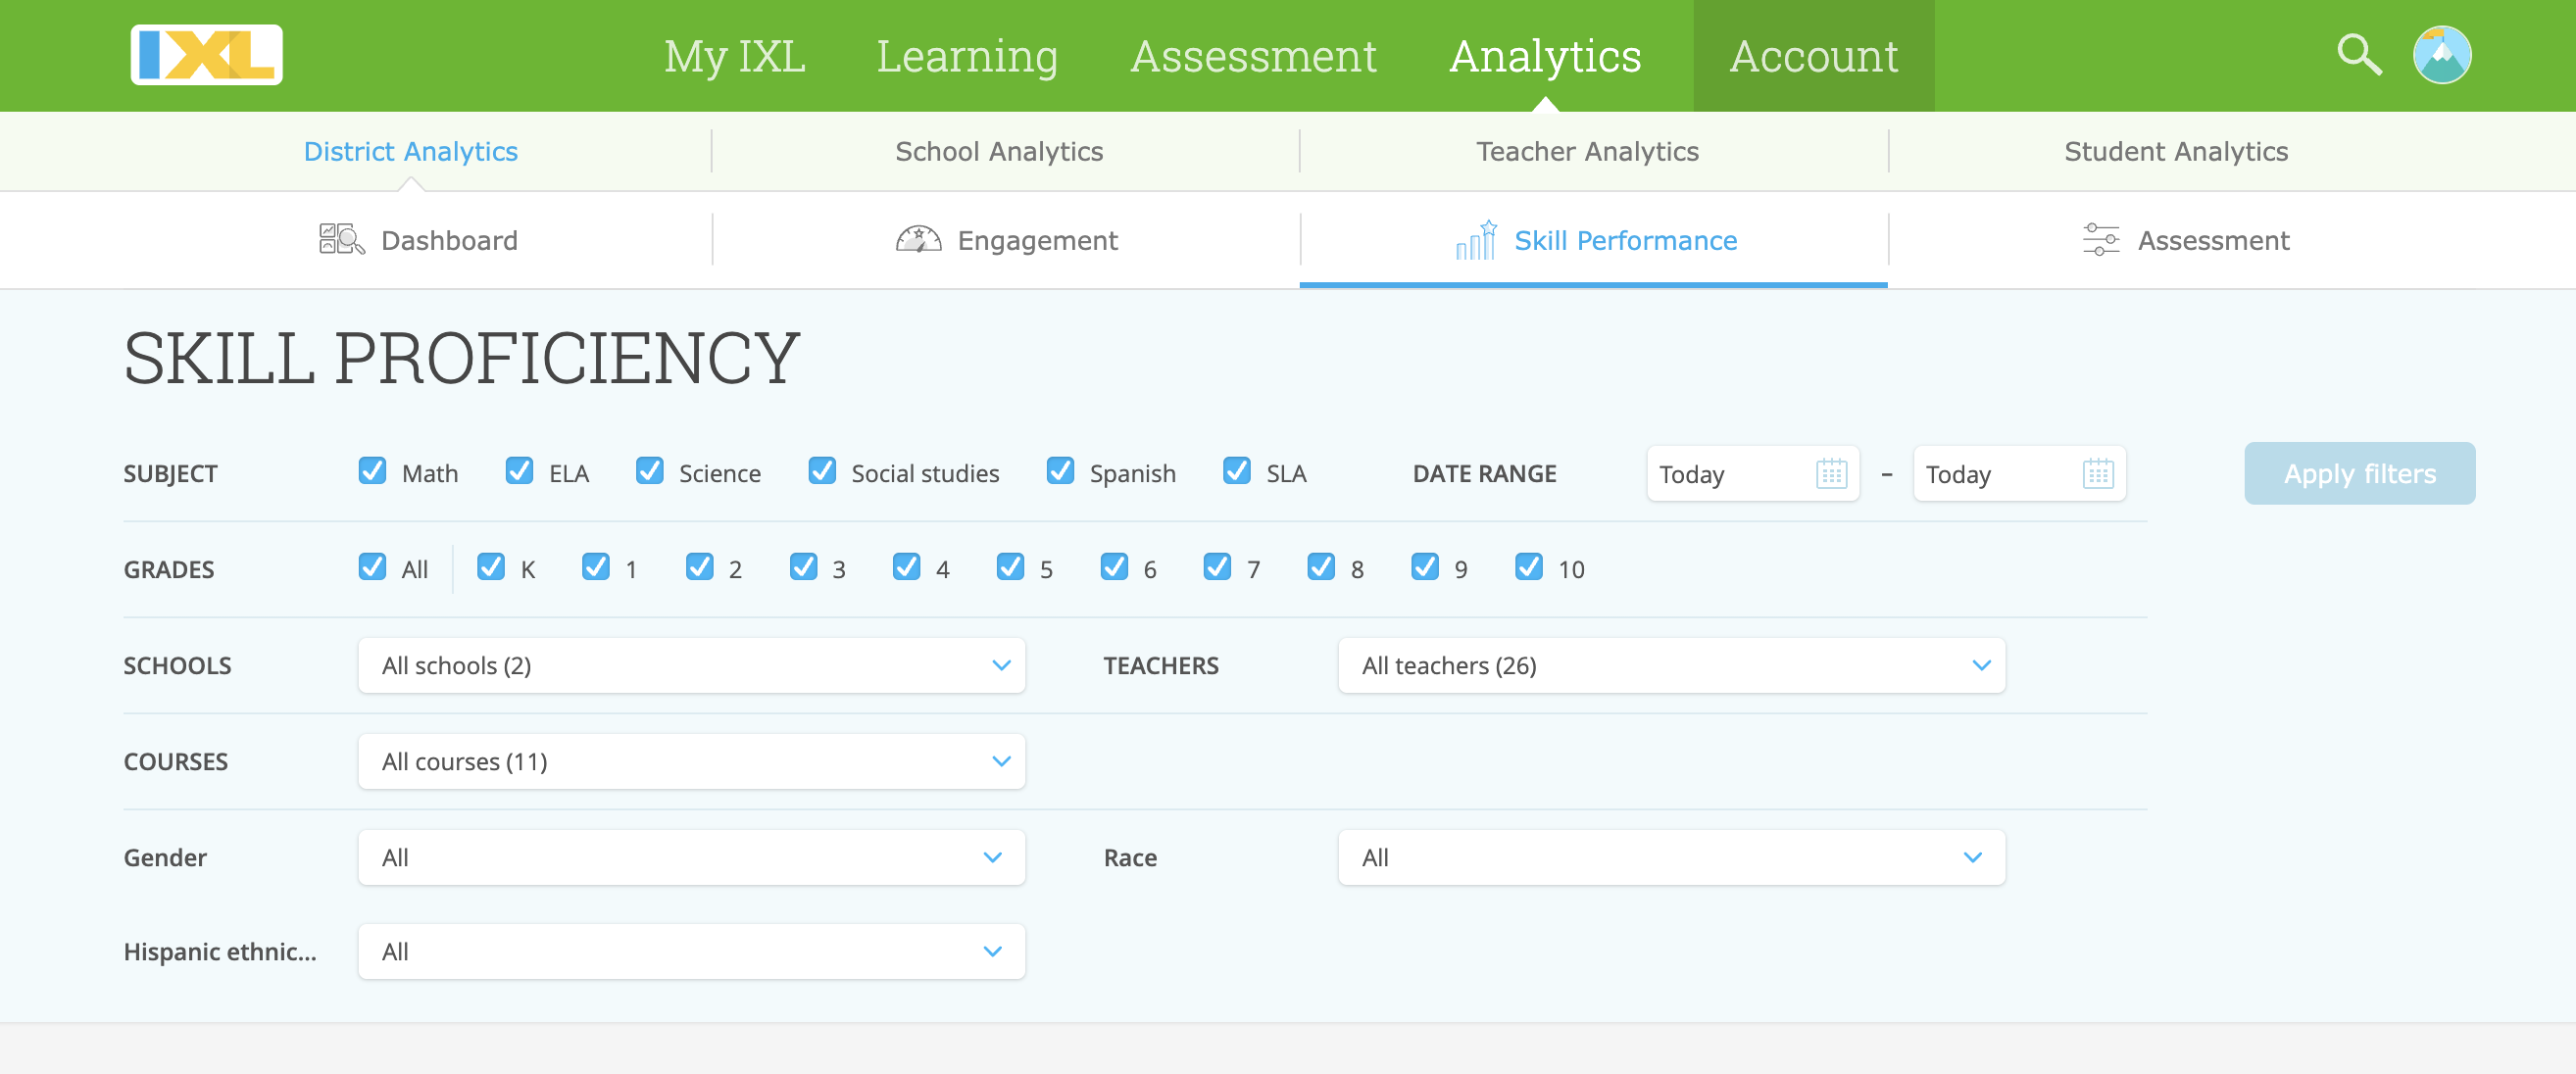The width and height of the screenshot is (2576, 1074).
Task: Open the end date calendar icon
Action: point(2097,473)
